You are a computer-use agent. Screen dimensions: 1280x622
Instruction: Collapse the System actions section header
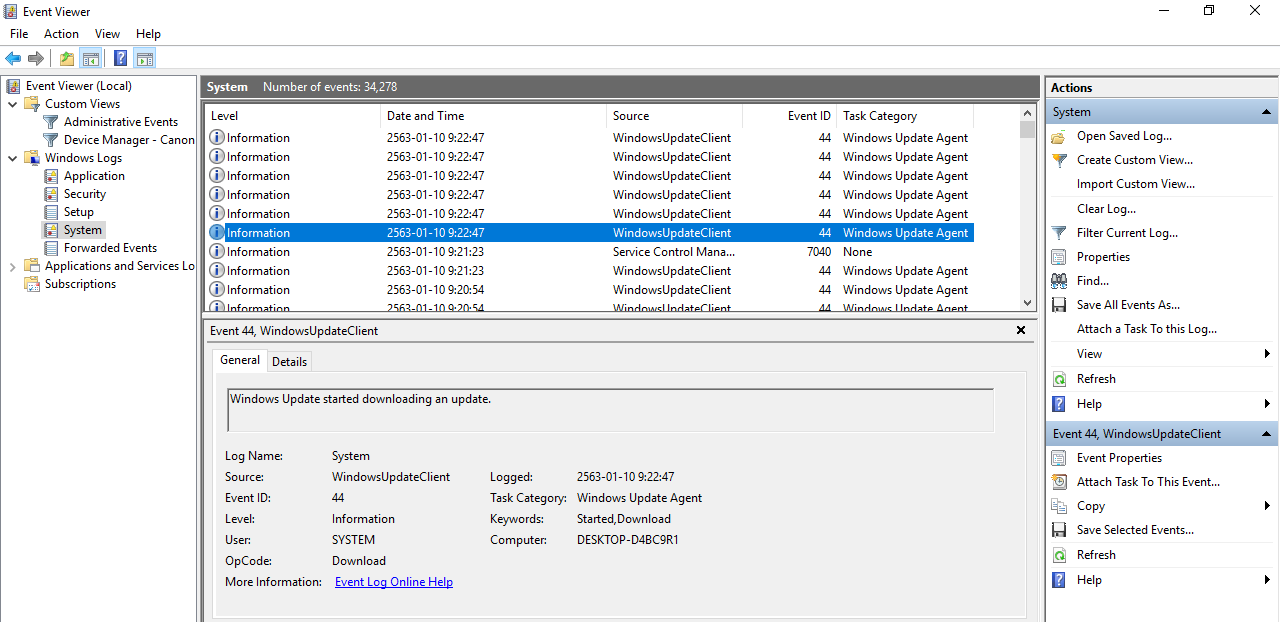(1267, 112)
